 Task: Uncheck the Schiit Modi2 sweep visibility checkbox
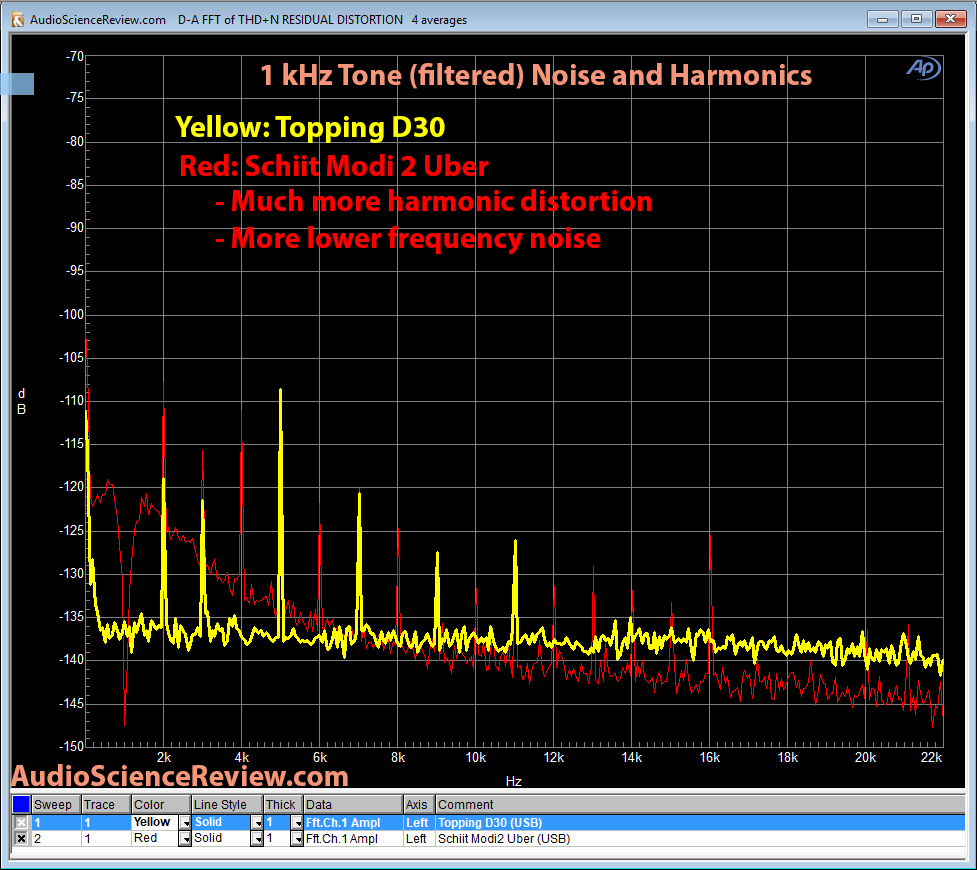tap(21, 839)
